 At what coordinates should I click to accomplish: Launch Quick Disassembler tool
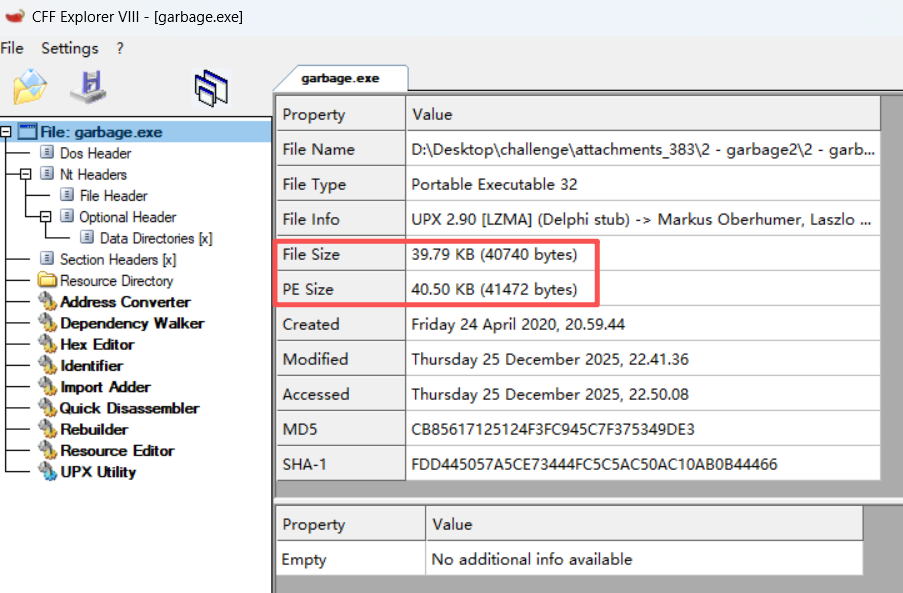[130, 408]
